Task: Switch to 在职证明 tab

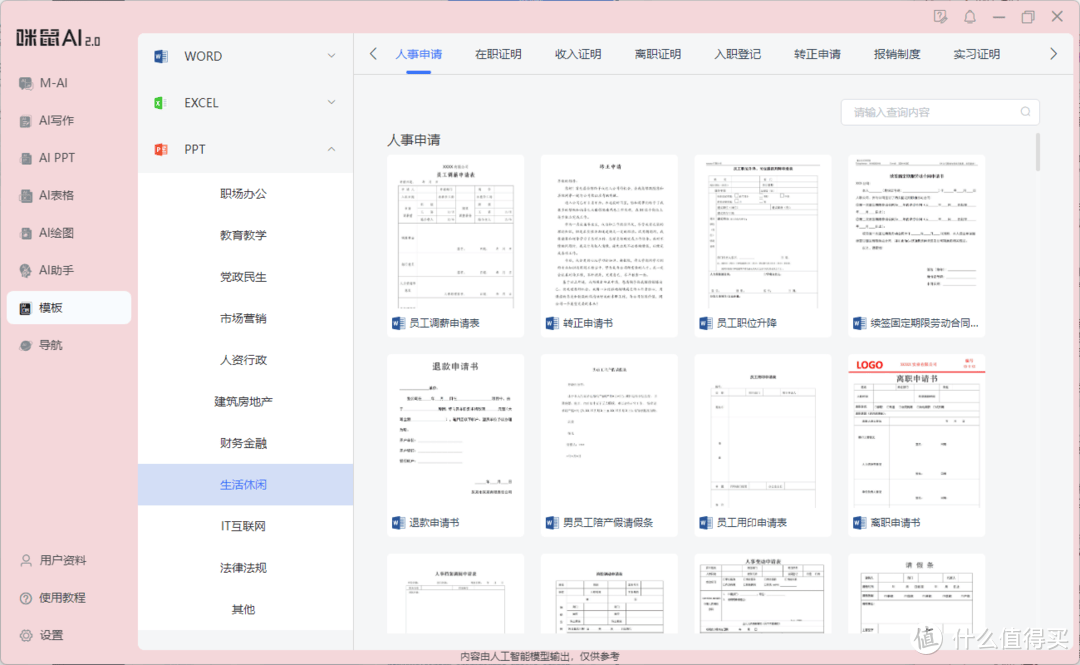Action: [x=498, y=54]
